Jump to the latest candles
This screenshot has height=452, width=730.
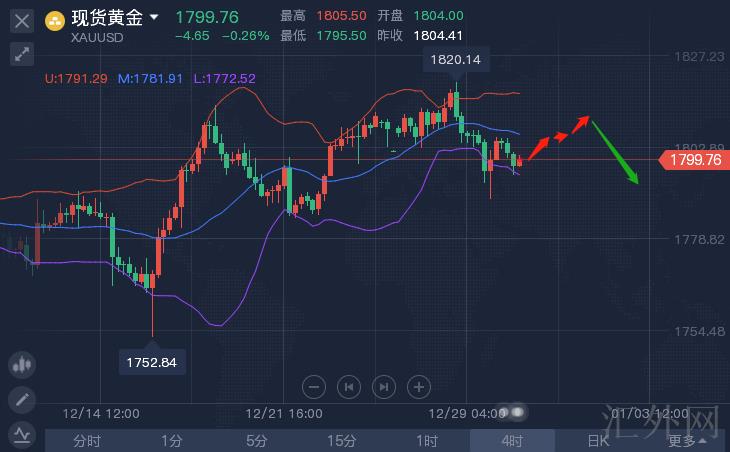(384, 386)
